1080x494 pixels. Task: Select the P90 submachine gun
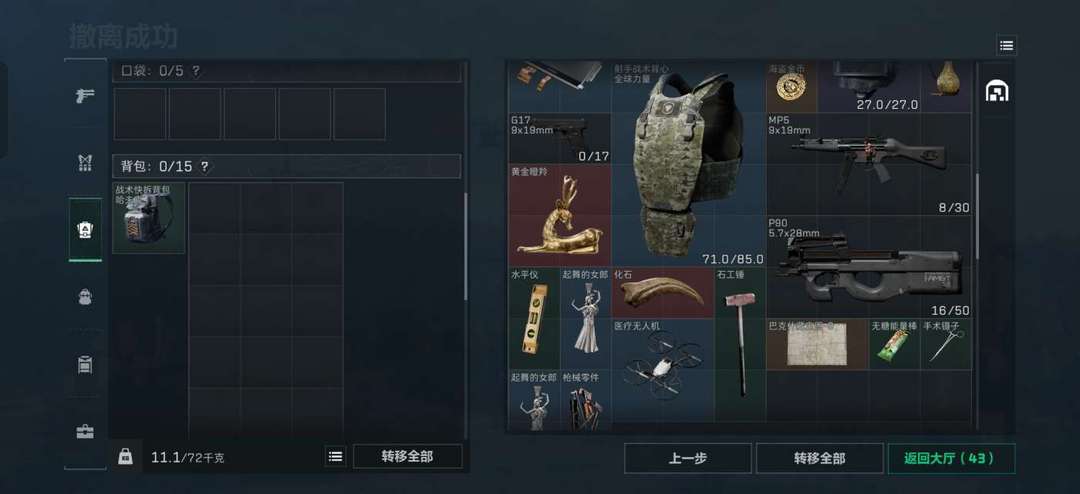(x=869, y=267)
